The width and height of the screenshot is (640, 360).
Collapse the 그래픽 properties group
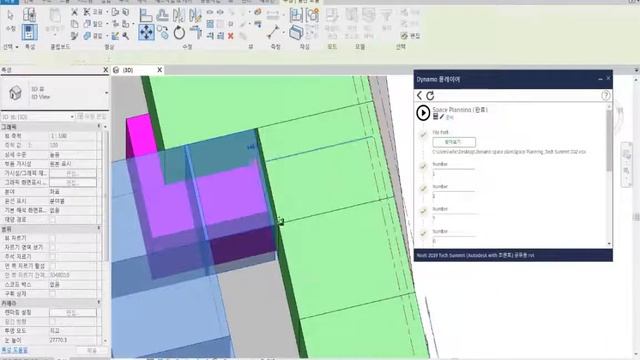[x=99, y=127]
